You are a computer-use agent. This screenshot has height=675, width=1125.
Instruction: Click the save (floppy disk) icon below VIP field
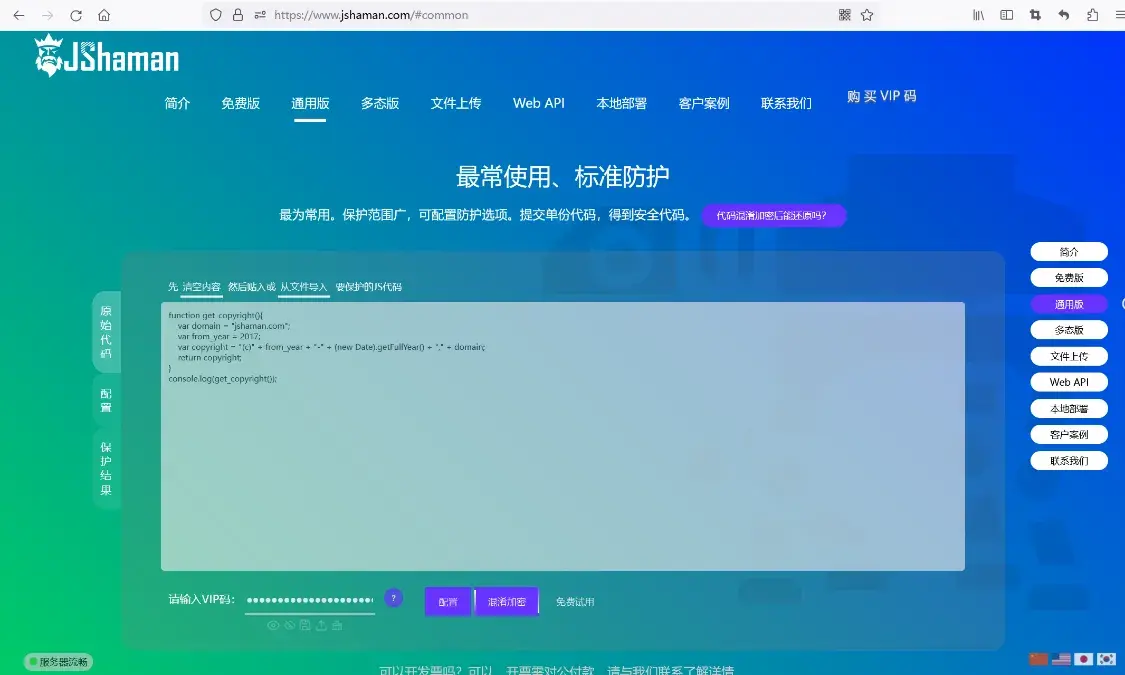pyautogui.click(x=304, y=625)
